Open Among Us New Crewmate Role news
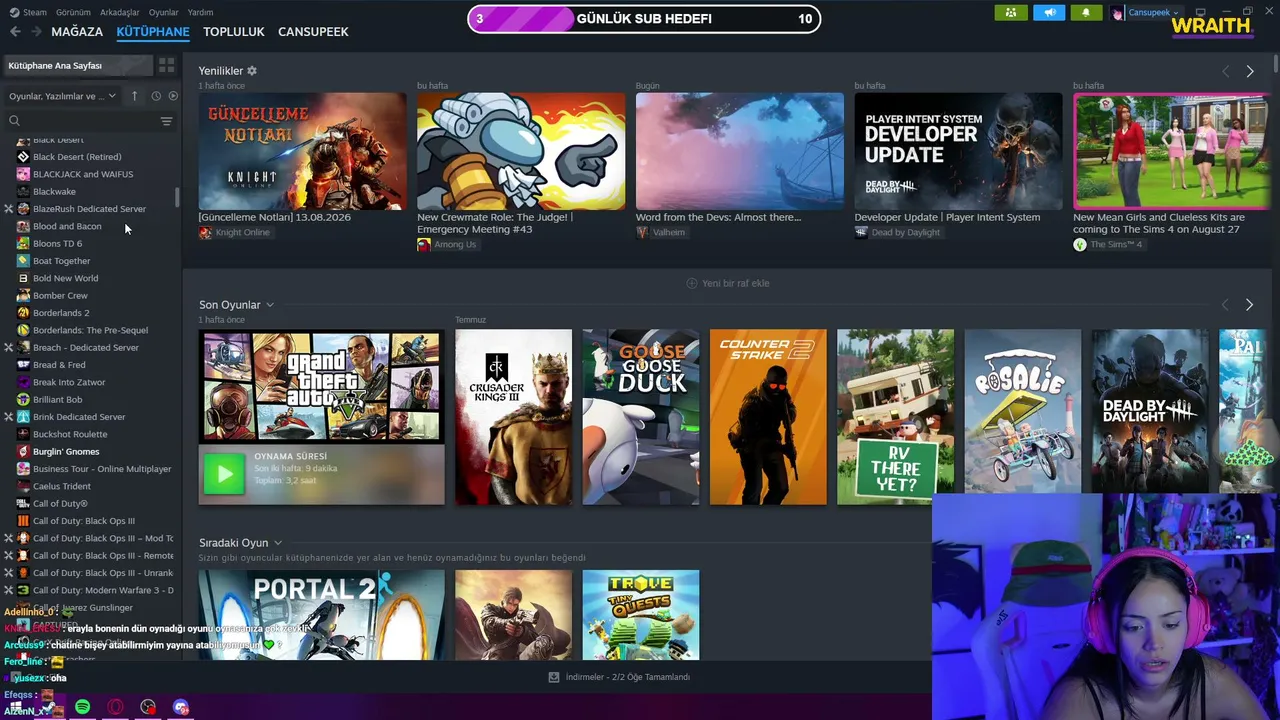Image resolution: width=1280 pixels, height=720 pixels. 521,151
